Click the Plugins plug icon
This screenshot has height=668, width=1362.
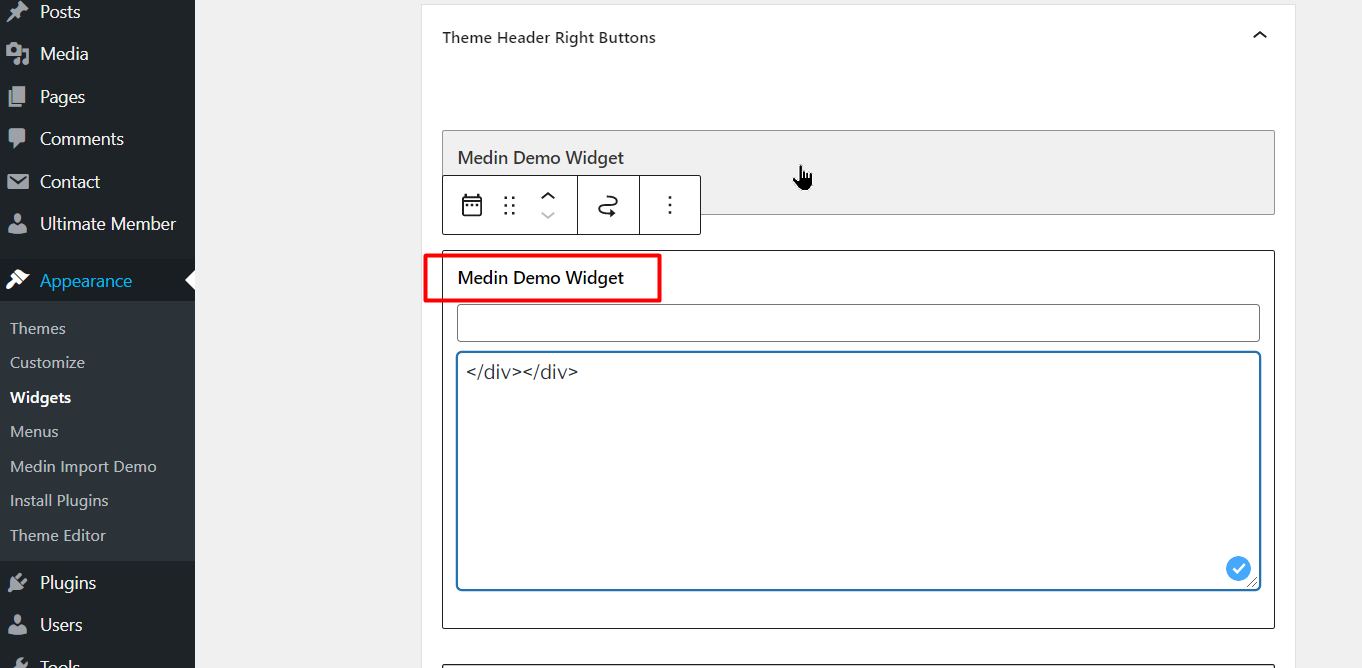click(18, 583)
